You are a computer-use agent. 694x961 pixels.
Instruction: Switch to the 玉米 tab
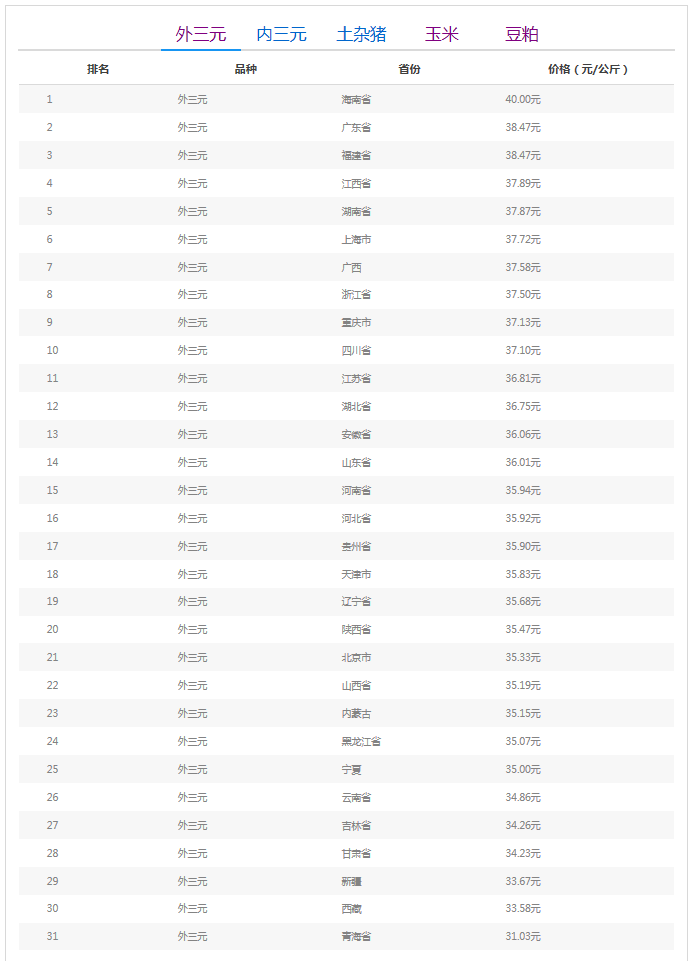click(x=441, y=34)
